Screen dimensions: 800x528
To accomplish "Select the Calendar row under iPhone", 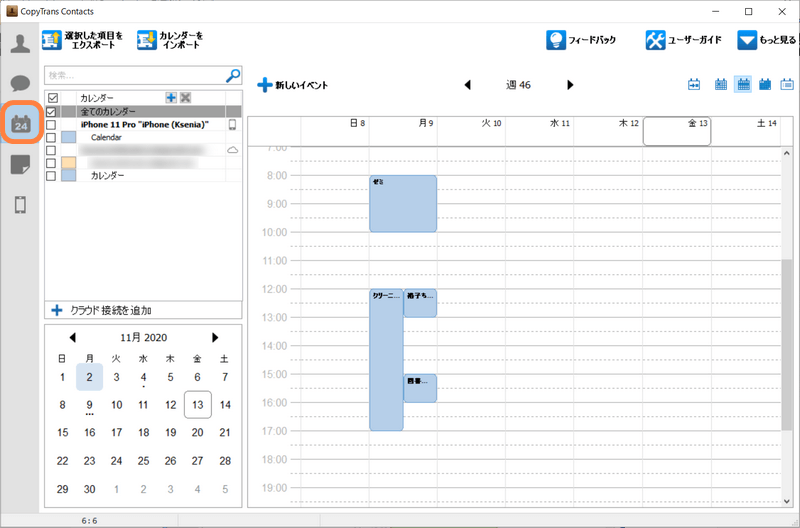I will pyautogui.click(x=143, y=137).
